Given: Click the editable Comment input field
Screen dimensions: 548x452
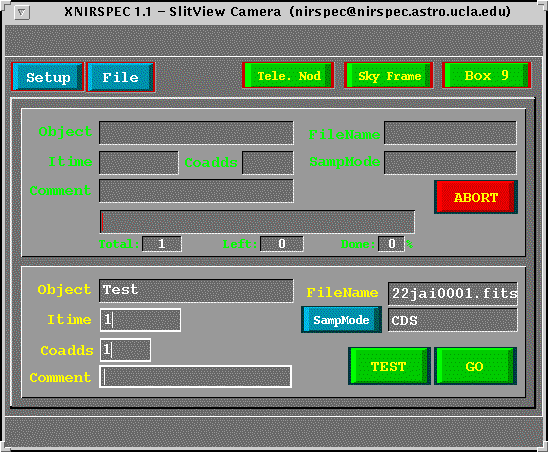Looking at the screenshot, I should point(195,377).
